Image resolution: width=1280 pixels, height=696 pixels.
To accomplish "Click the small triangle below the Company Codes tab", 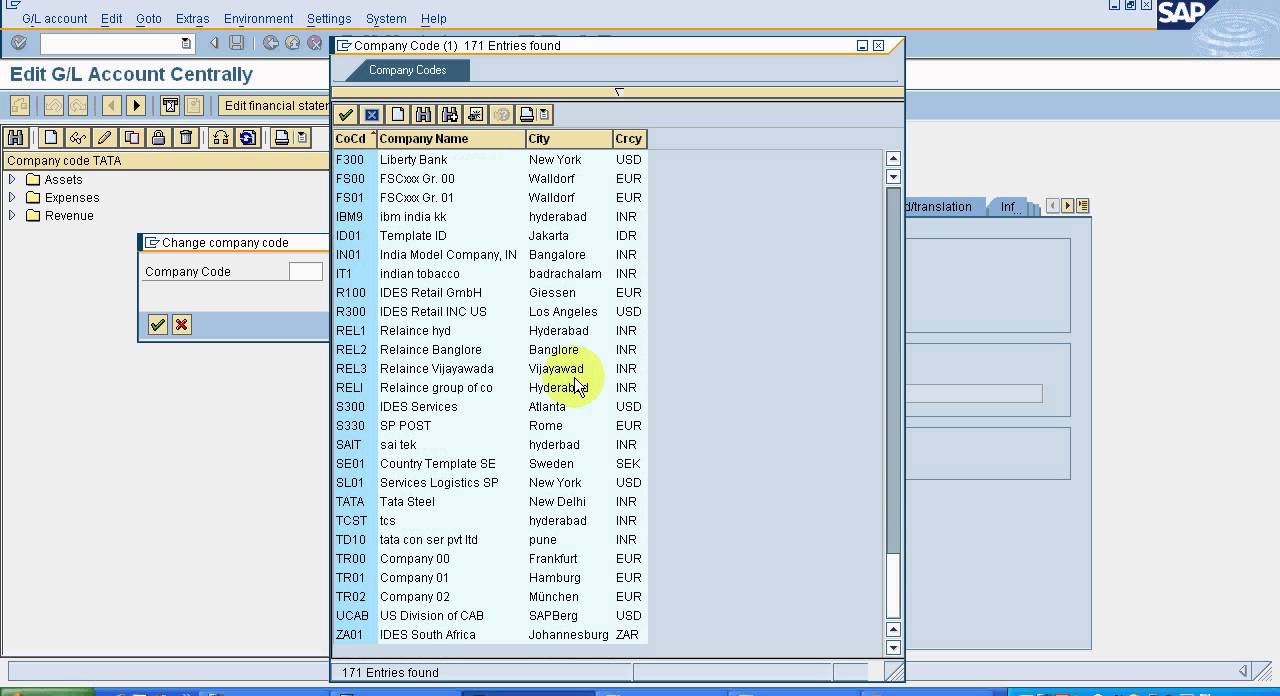I will coord(619,92).
